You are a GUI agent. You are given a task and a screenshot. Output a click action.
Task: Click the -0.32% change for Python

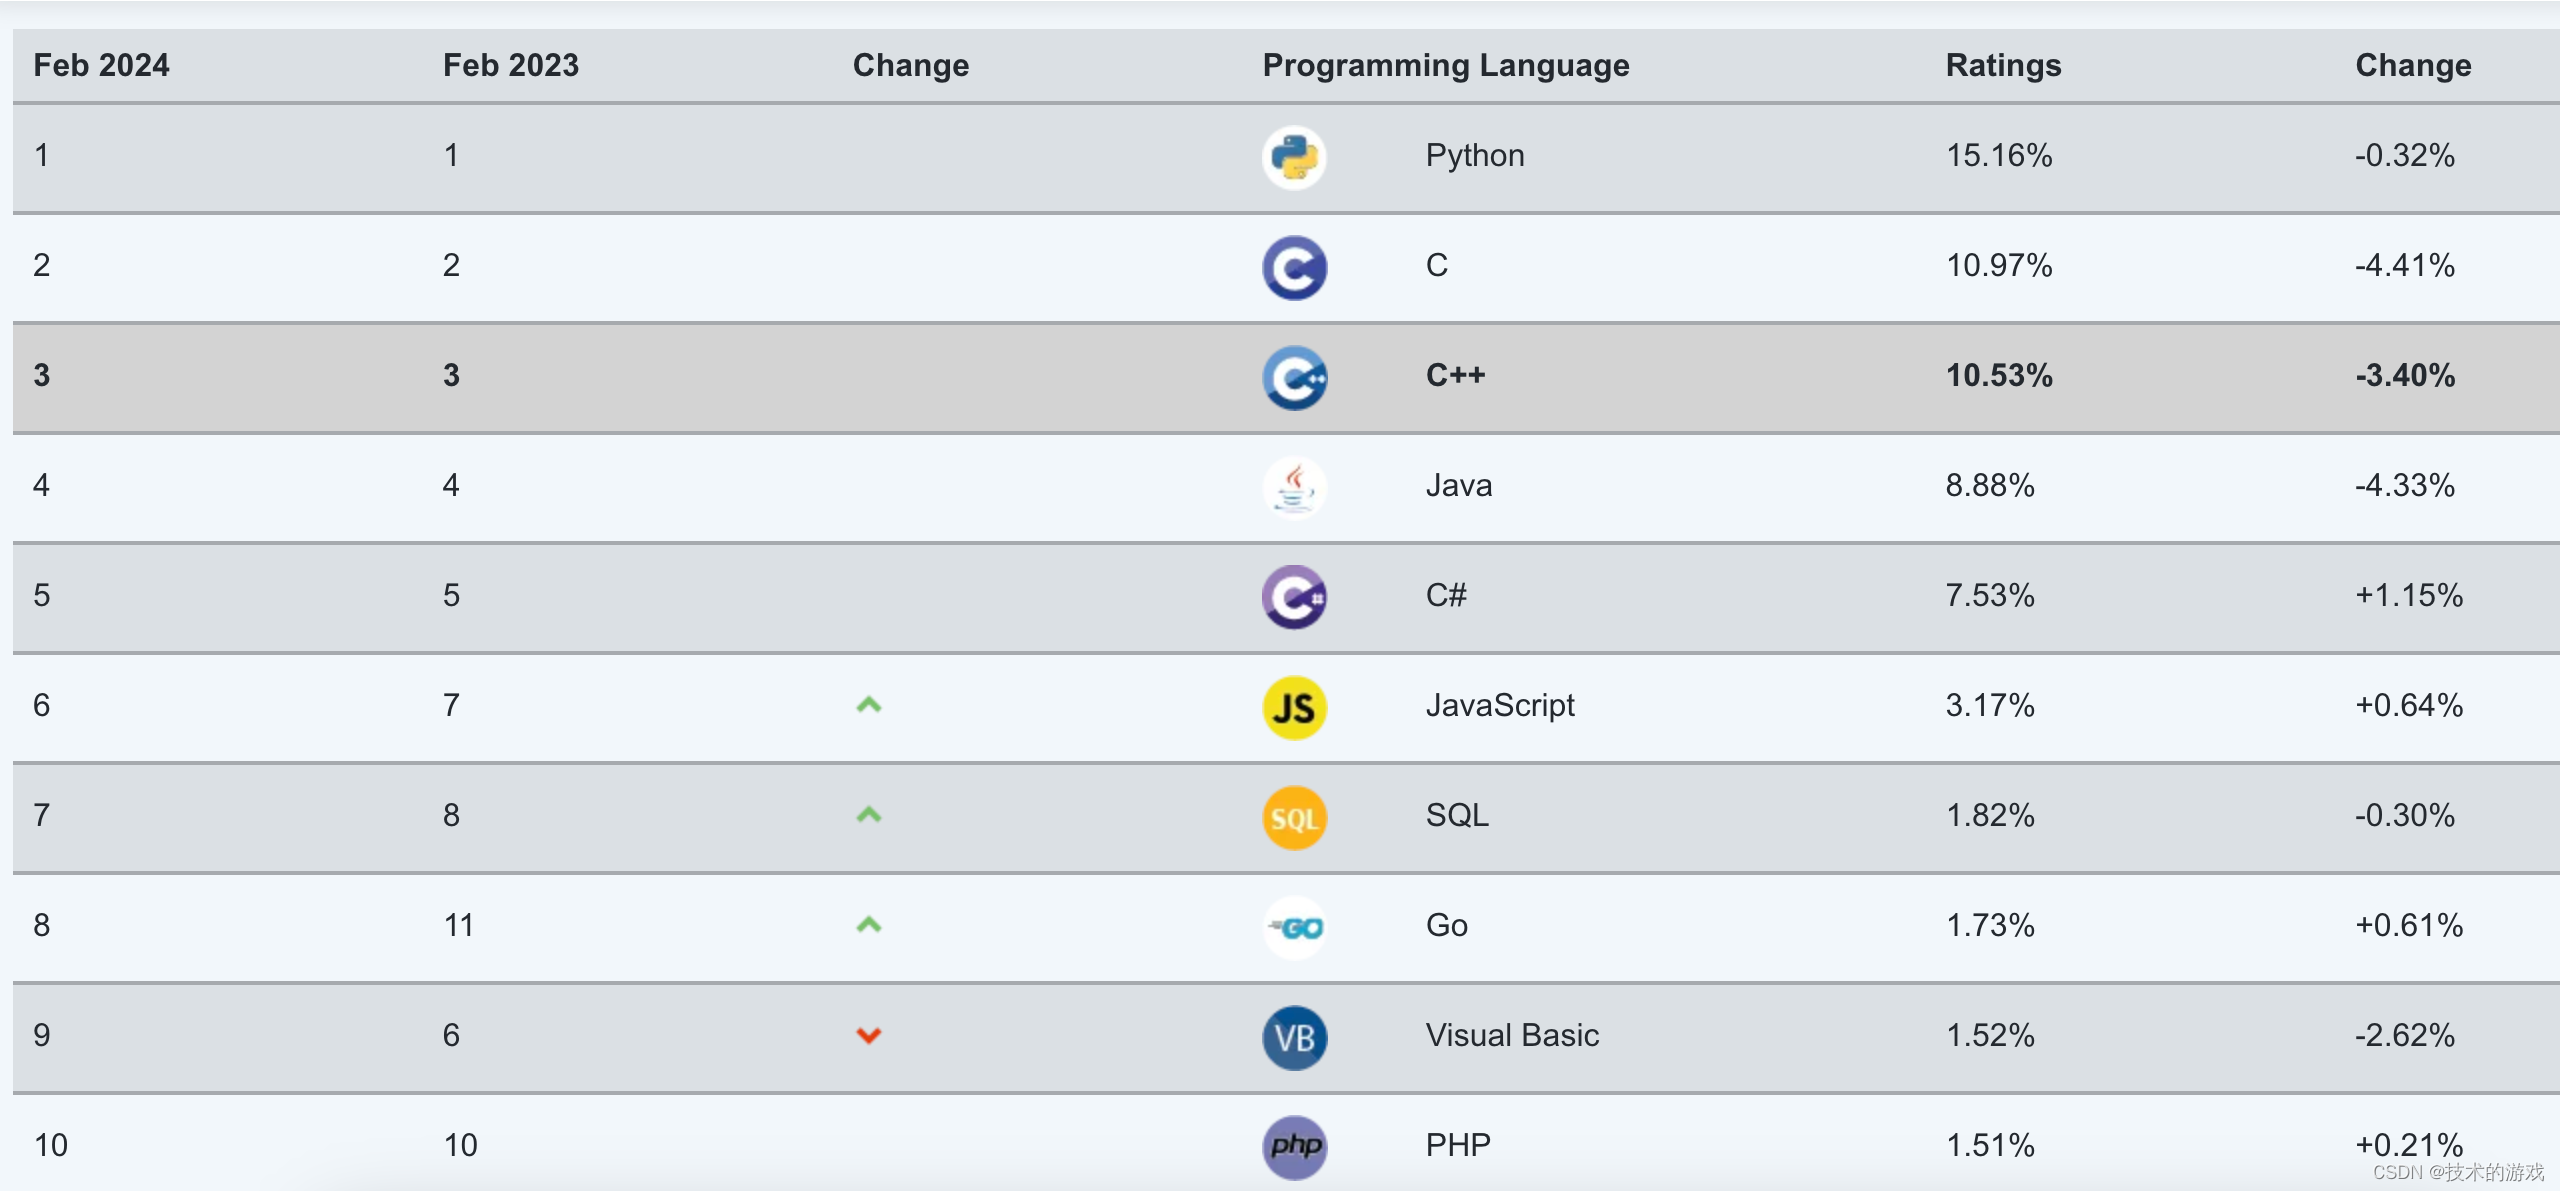point(2405,155)
